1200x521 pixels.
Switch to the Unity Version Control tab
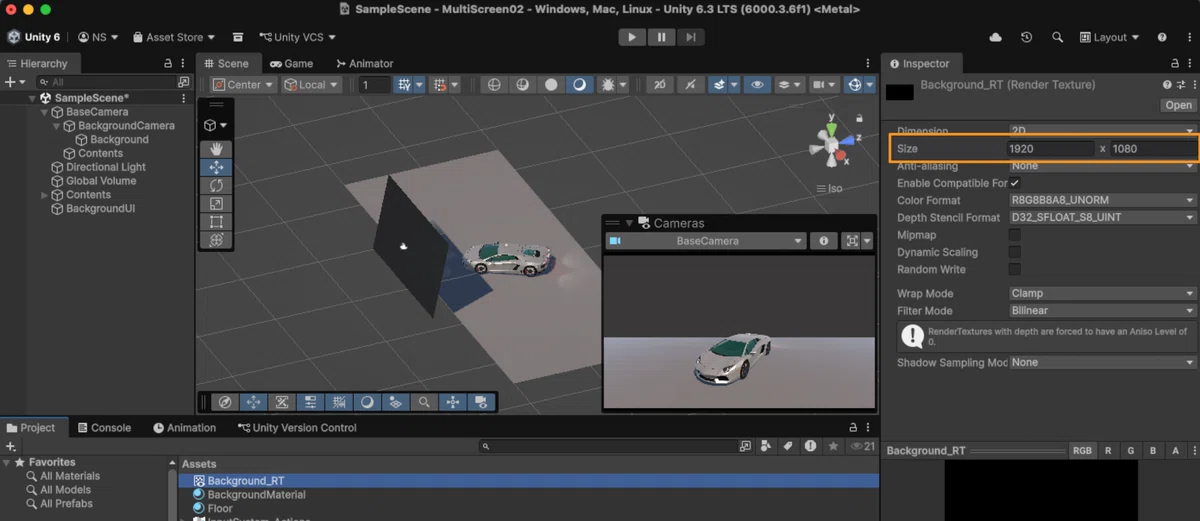click(297, 428)
